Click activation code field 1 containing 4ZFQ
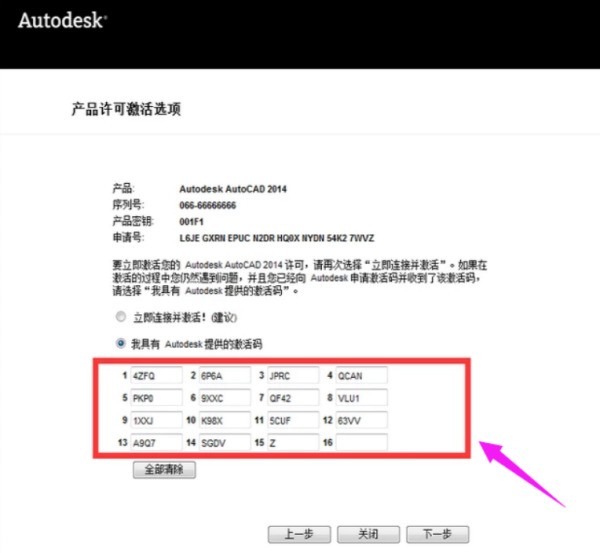600x553 pixels. coord(156,375)
